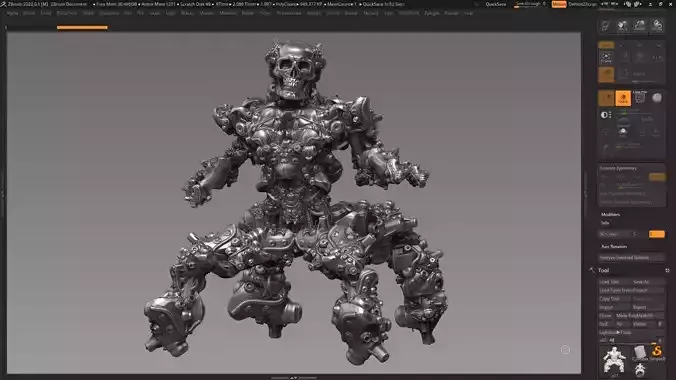Screen dimensions: 676x380
Task: Expand the Axis Rotation section
Action: [614, 247]
